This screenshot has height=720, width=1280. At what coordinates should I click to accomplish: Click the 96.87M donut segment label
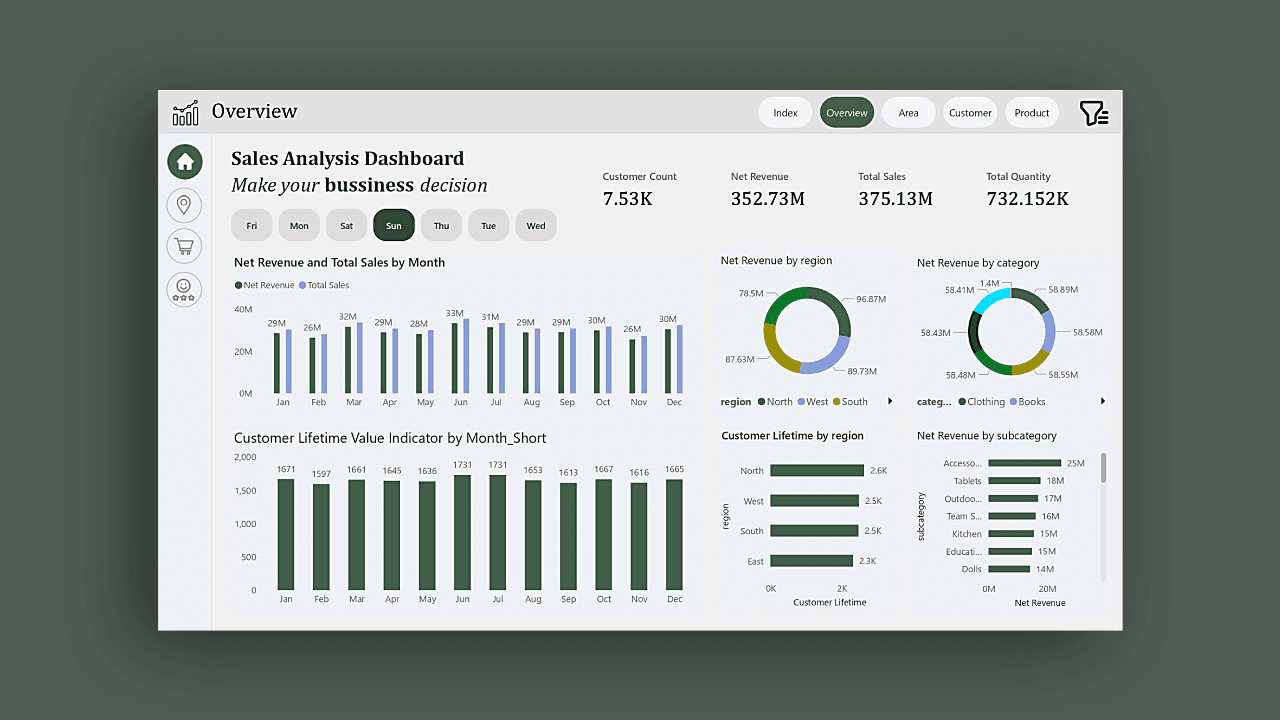(871, 299)
